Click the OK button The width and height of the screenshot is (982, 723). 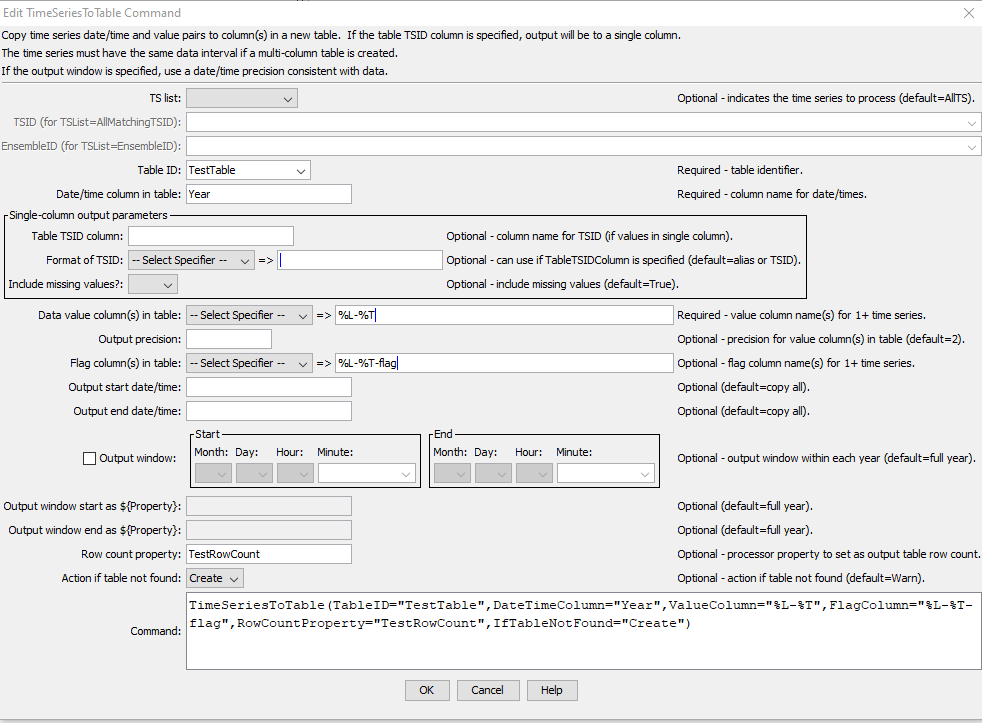coord(426,690)
